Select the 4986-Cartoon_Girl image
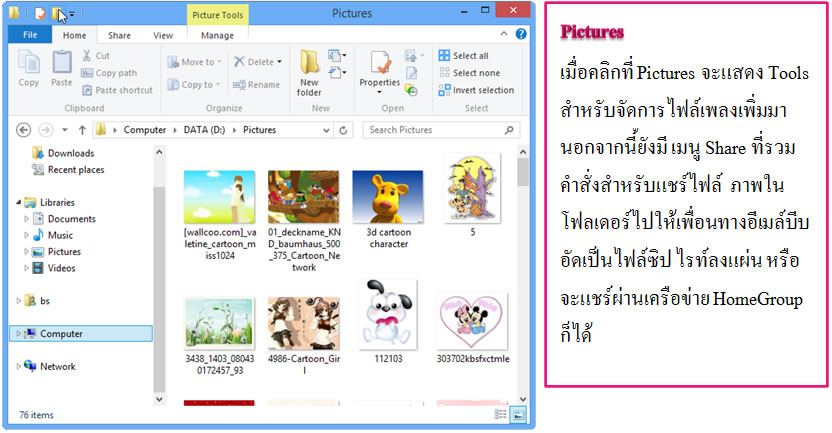The height and width of the screenshot is (433, 832). pos(304,323)
